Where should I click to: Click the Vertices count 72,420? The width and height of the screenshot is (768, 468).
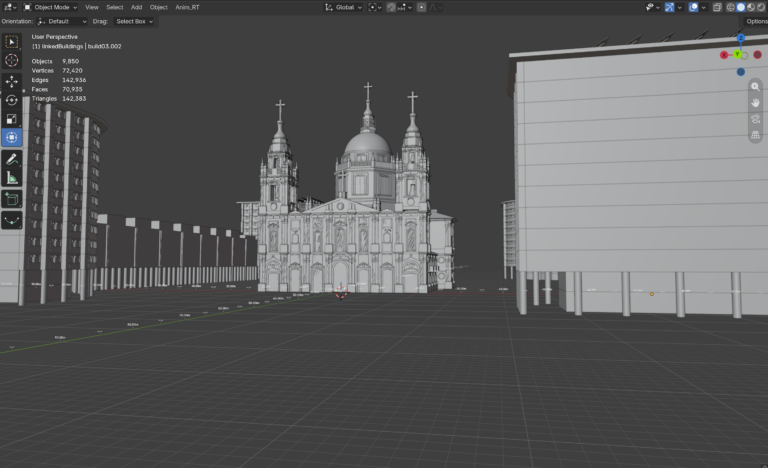coord(72,71)
